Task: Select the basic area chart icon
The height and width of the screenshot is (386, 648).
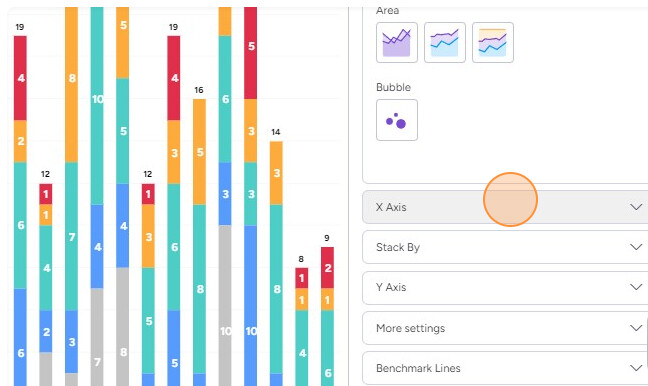Action: [397, 43]
